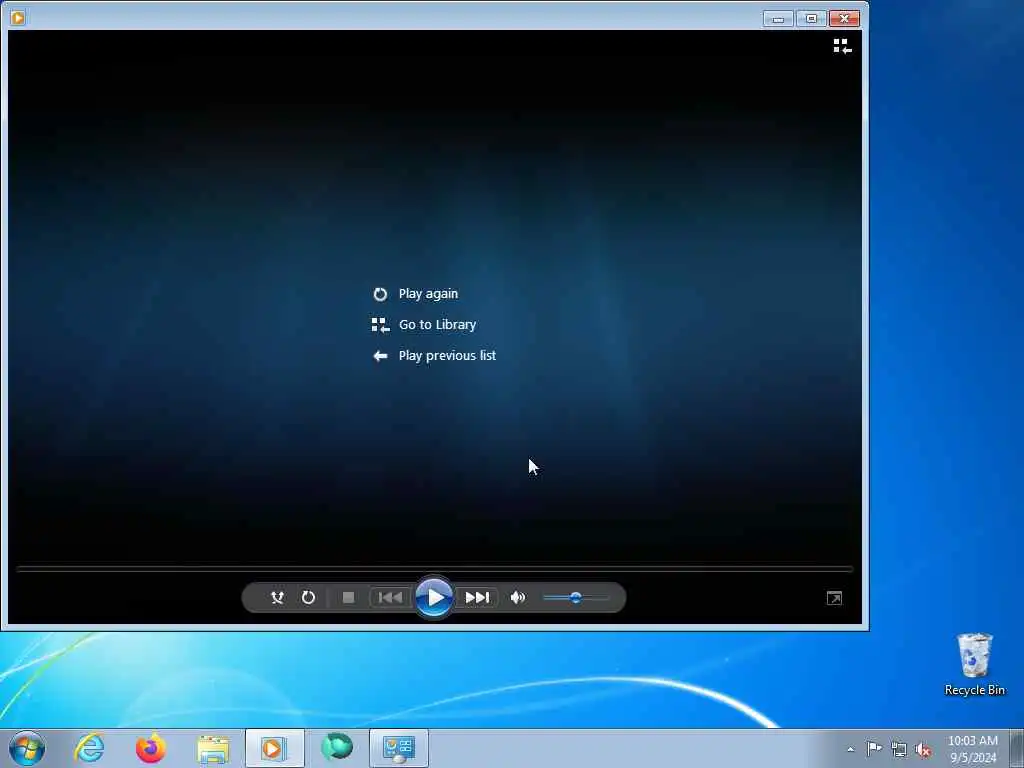Viewport: 1024px width, 768px height.
Task: Click the Stop button
Action: click(x=348, y=598)
